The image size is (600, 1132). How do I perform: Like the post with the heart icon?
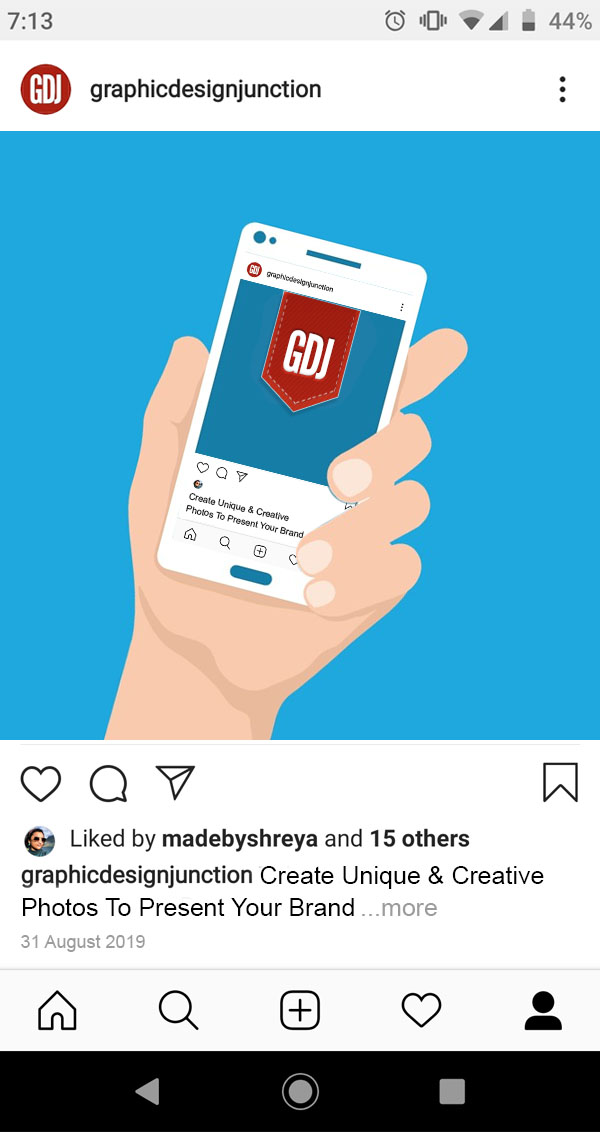coord(40,783)
